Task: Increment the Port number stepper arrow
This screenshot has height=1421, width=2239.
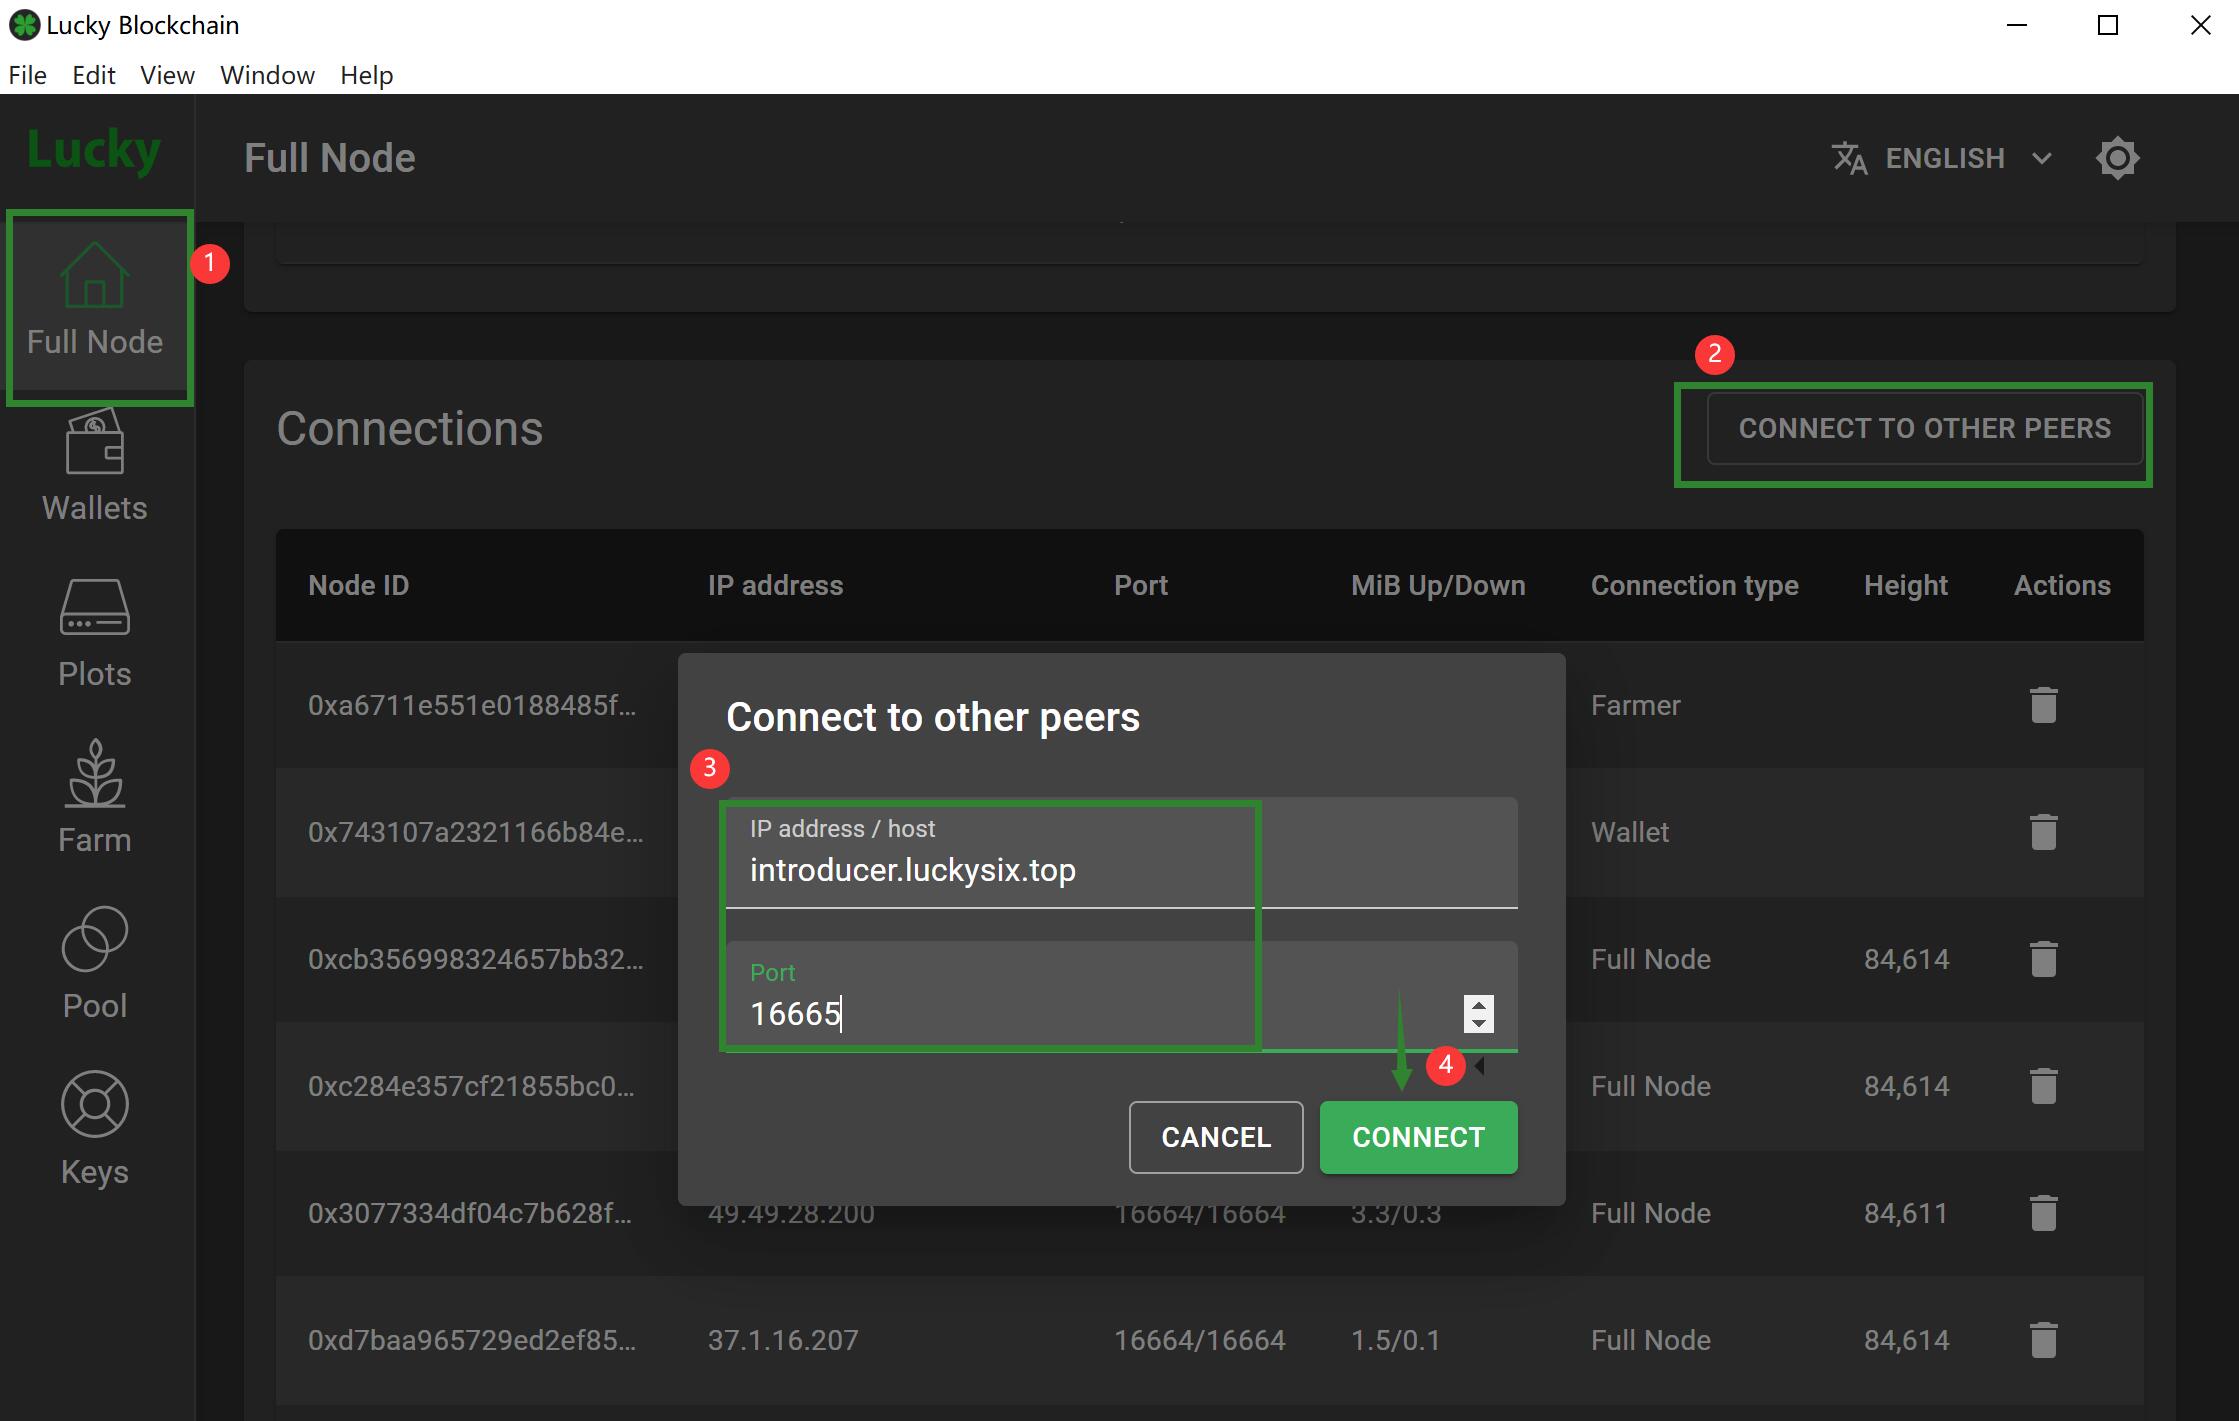Action: tap(1478, 1004)
